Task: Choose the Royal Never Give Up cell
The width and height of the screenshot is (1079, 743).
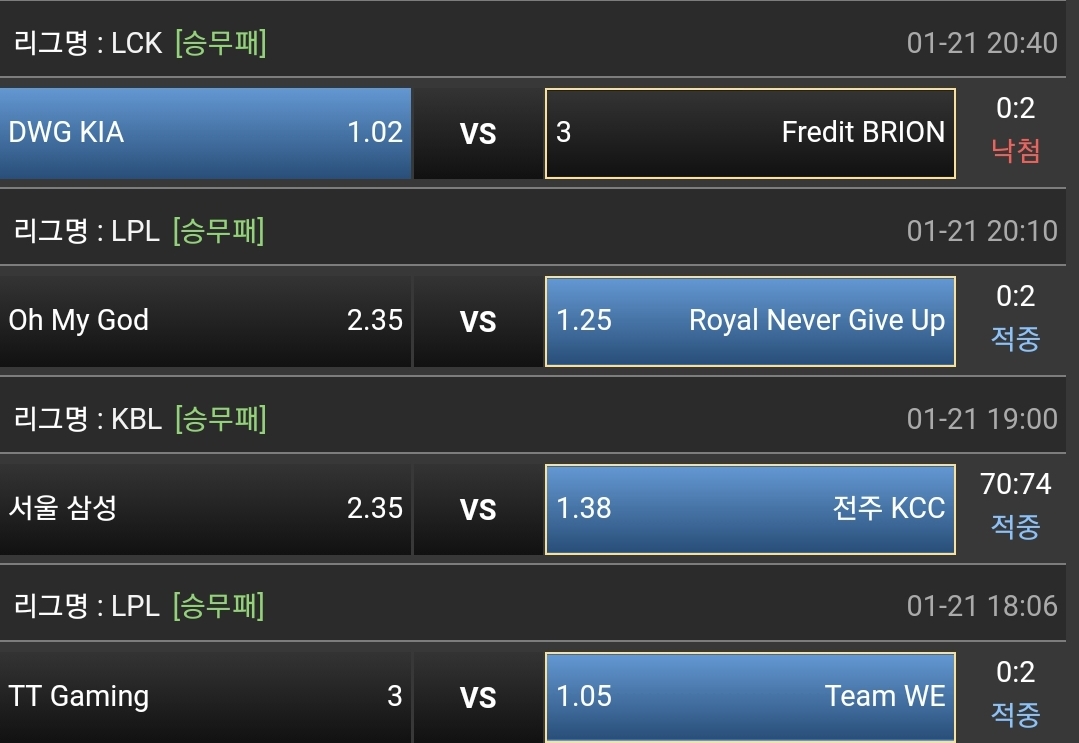Action: 750,321
